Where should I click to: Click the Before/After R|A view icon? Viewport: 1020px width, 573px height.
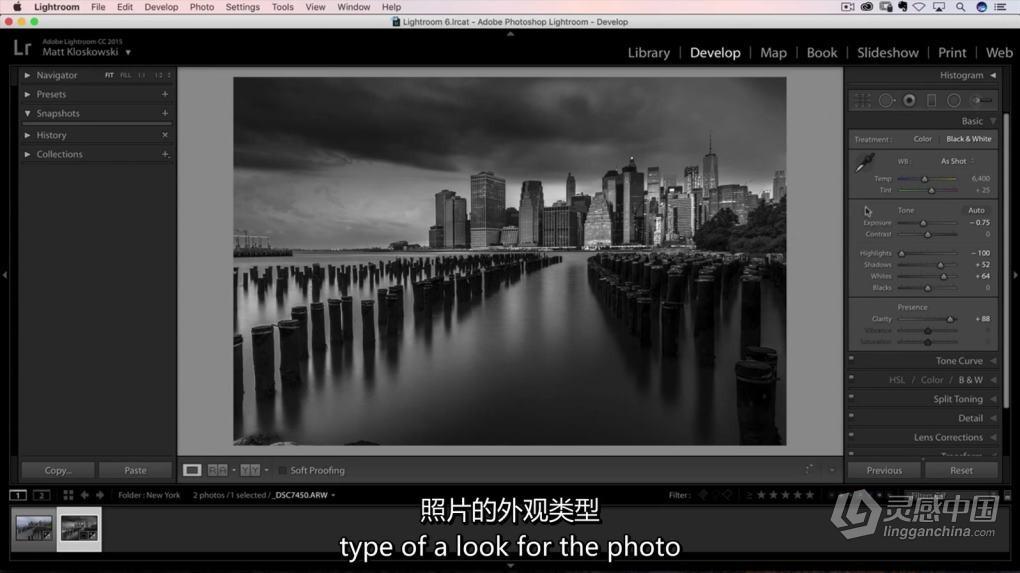(x=217, y=470)
